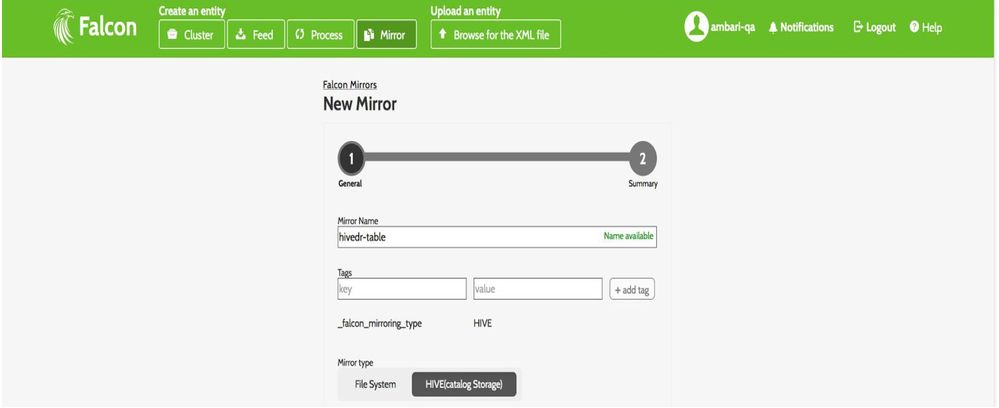The height and width of the screenshot is (408, 999).
Task: Open Notifications in the header
Action: click(x=801, y=27)
